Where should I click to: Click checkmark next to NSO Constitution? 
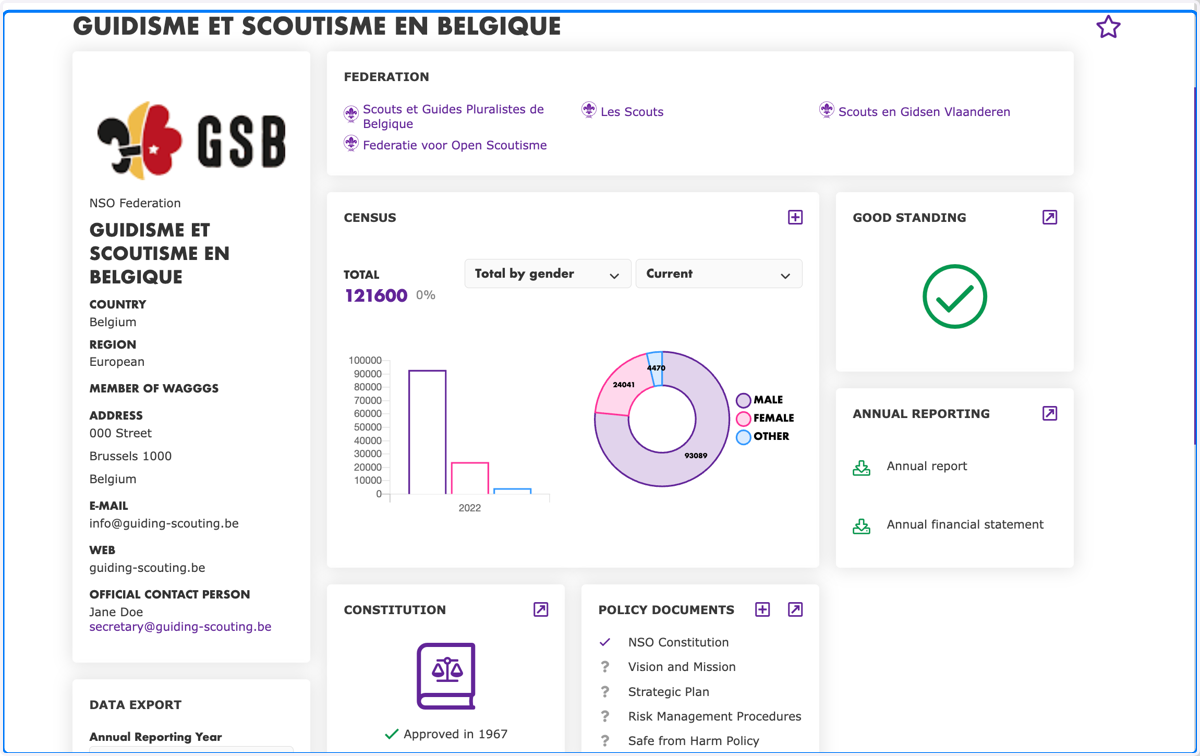coord(605,642)
